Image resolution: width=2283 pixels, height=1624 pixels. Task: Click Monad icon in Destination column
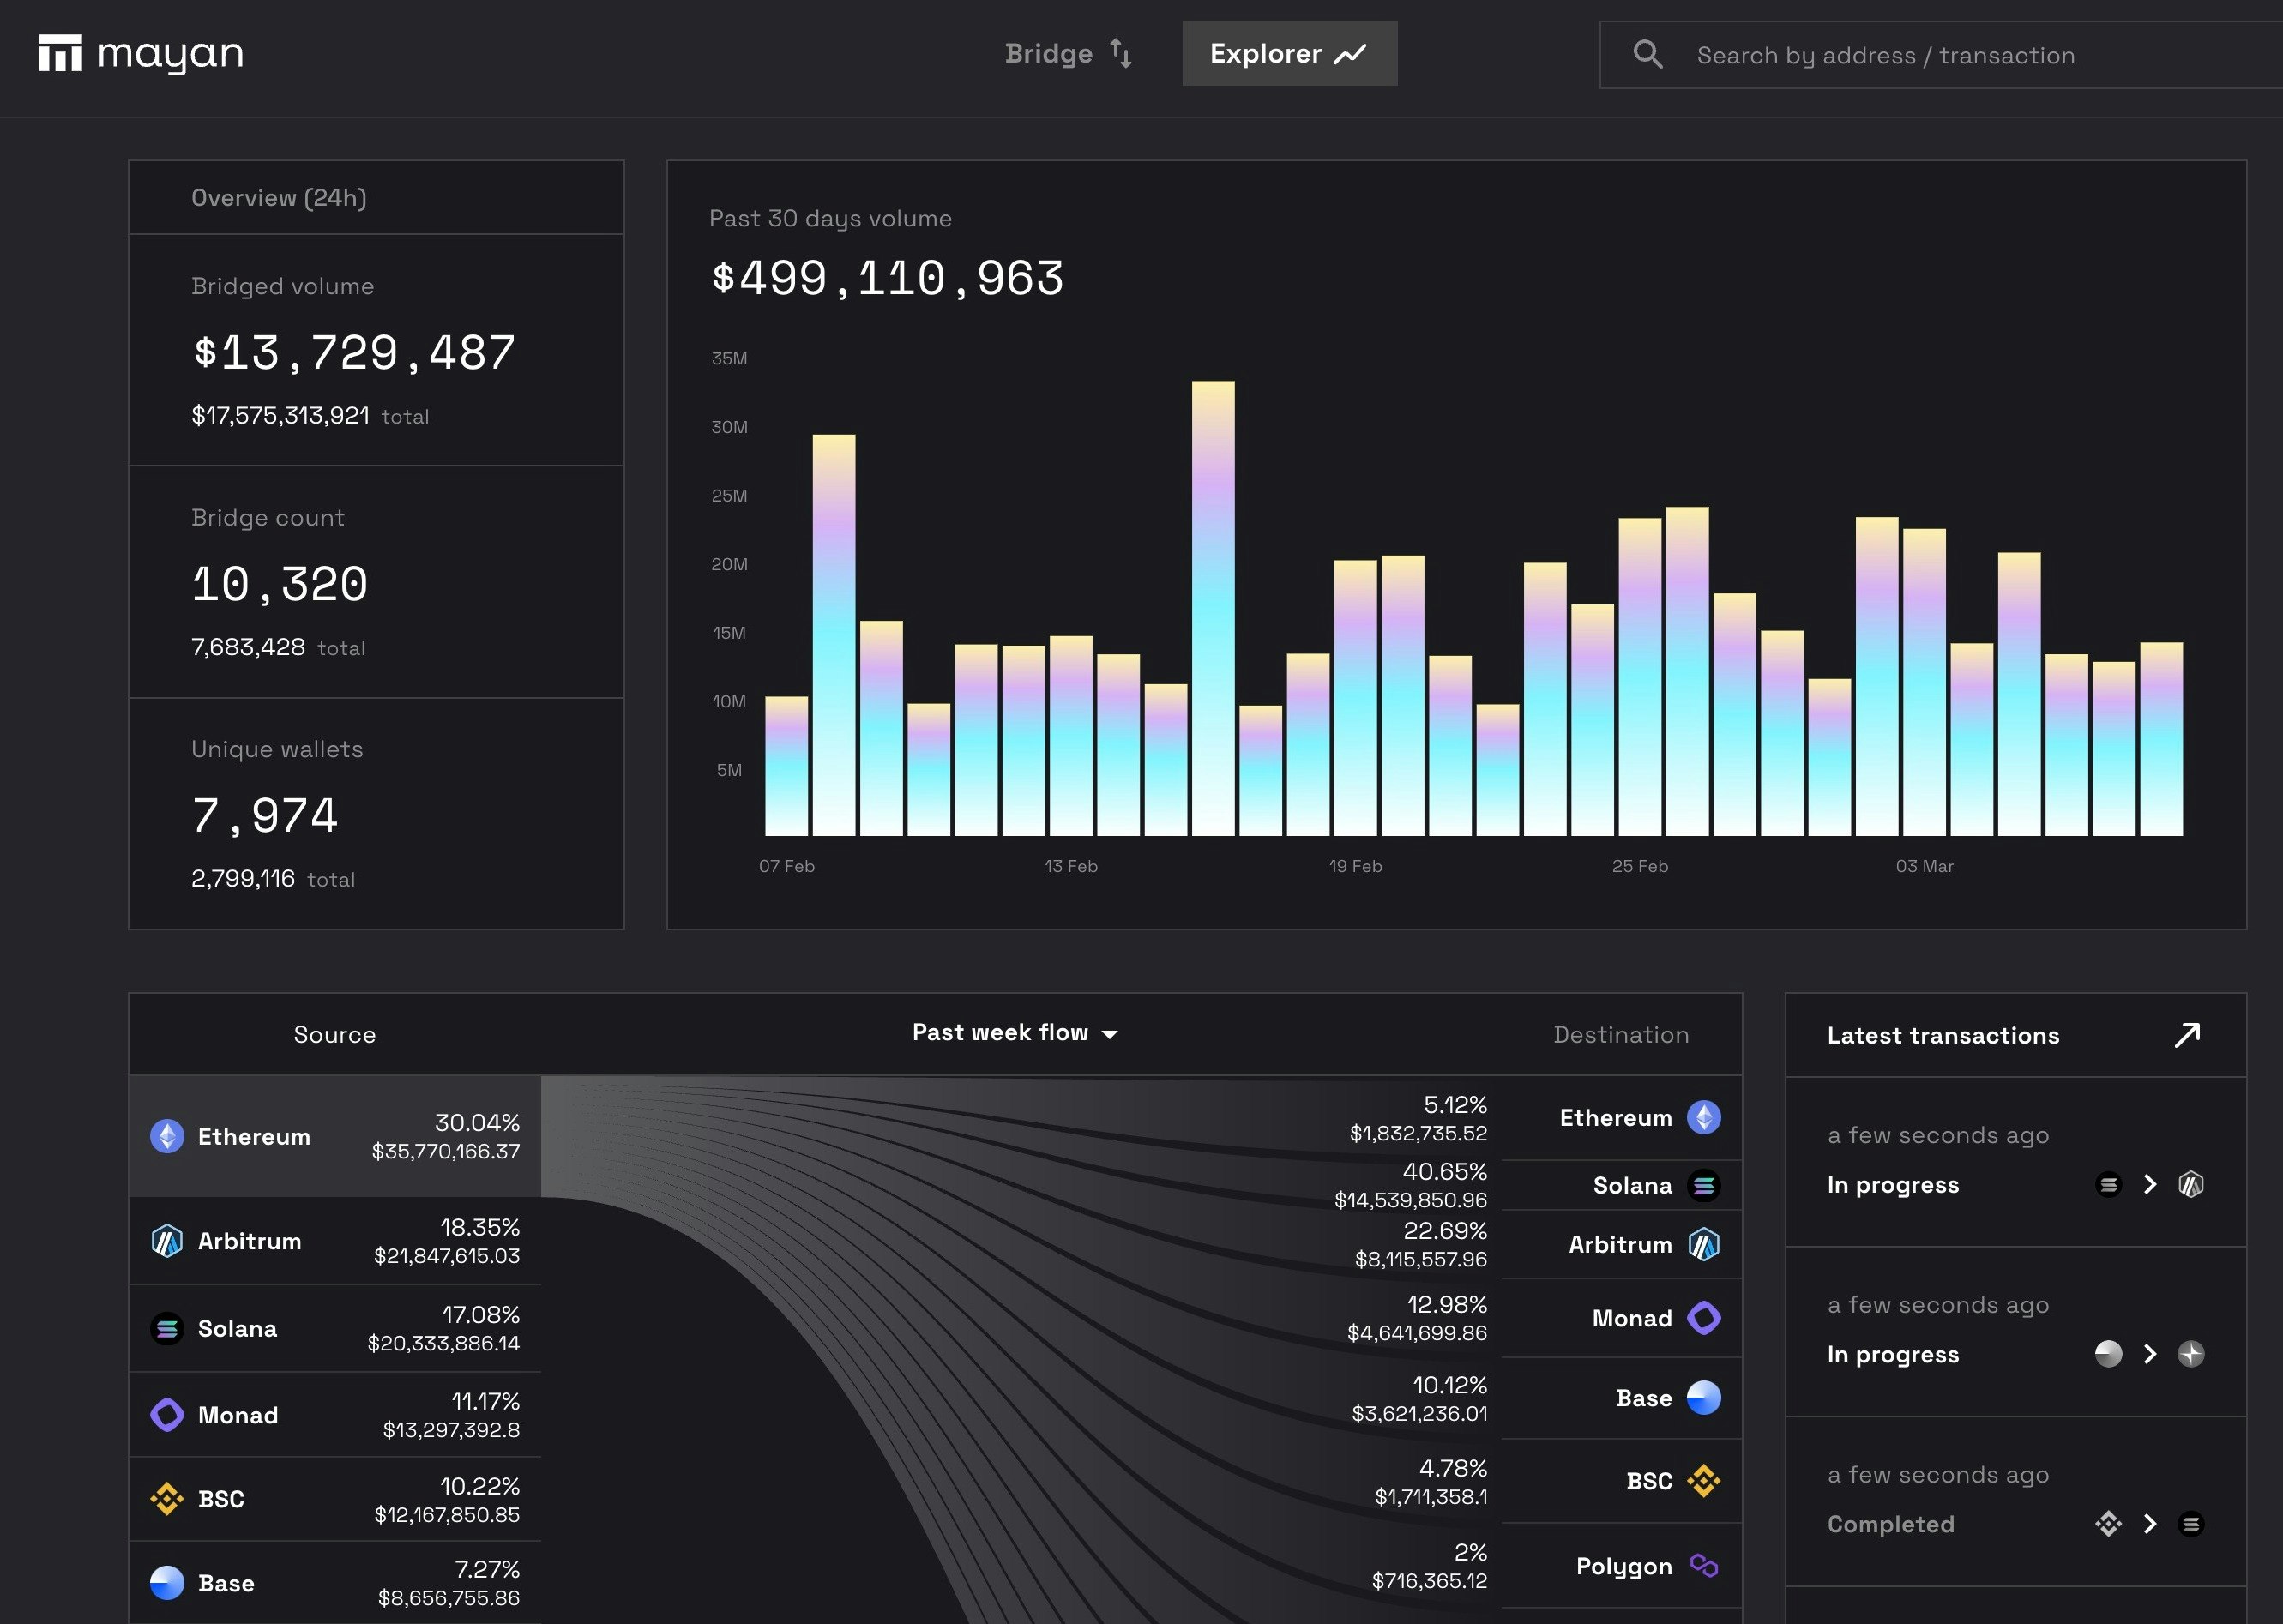point(1703,1318)
